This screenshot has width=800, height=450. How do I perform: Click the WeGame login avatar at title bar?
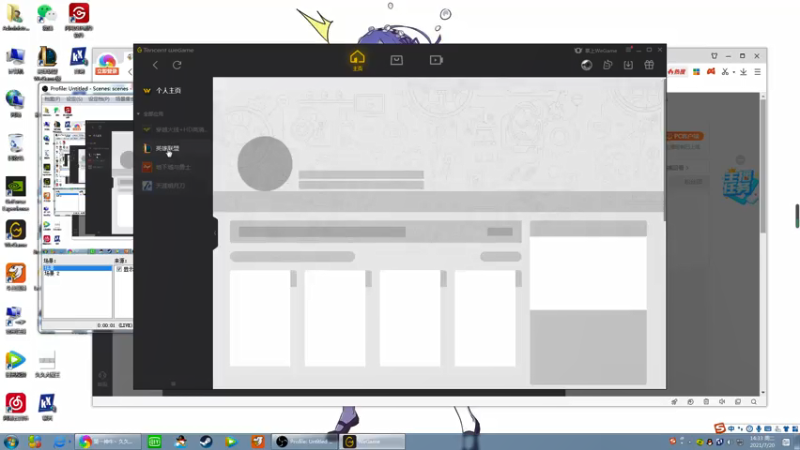tap(578, 51)
